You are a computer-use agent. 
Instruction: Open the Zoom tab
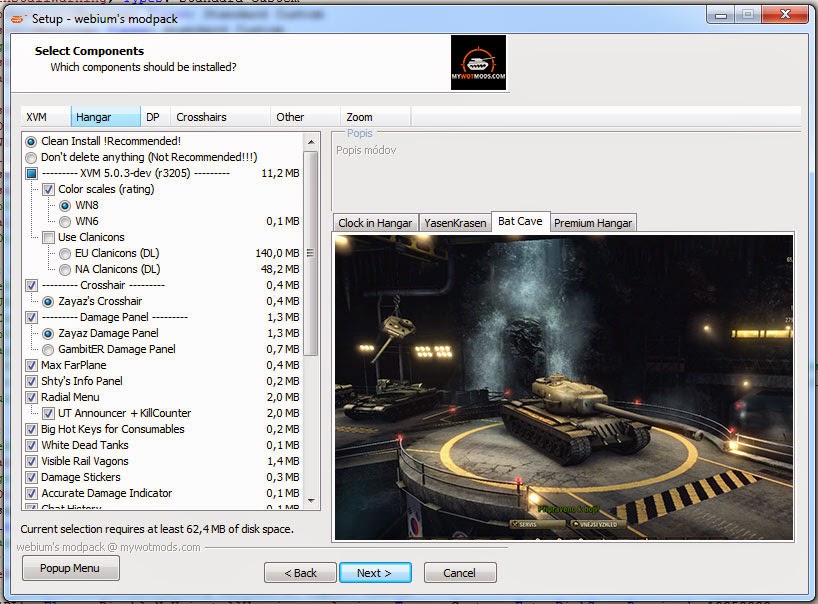pyautogui.click(x=376, y=117)
